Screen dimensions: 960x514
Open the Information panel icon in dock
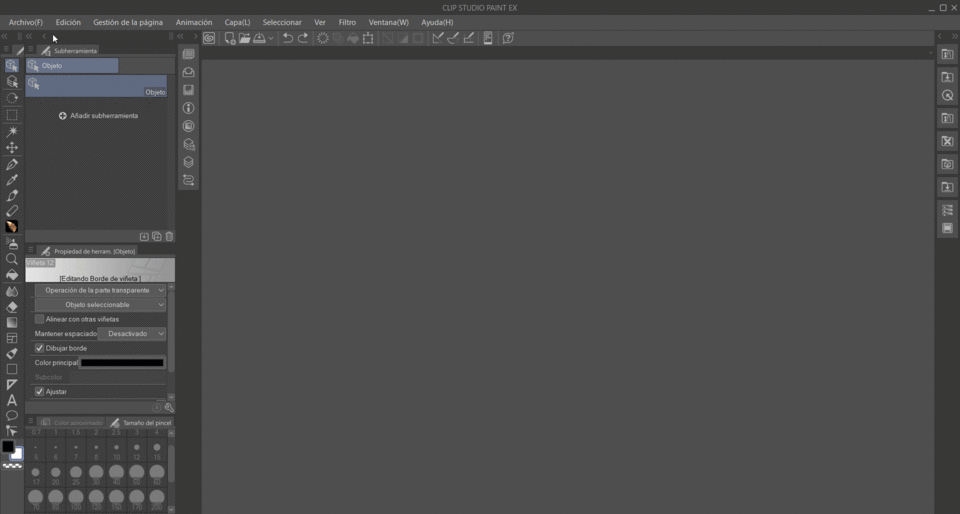(189, 108)
